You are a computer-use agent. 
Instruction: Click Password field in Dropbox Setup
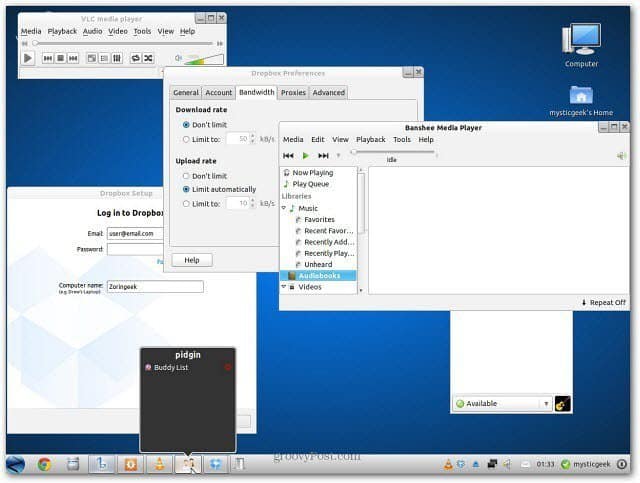point(135,249)
